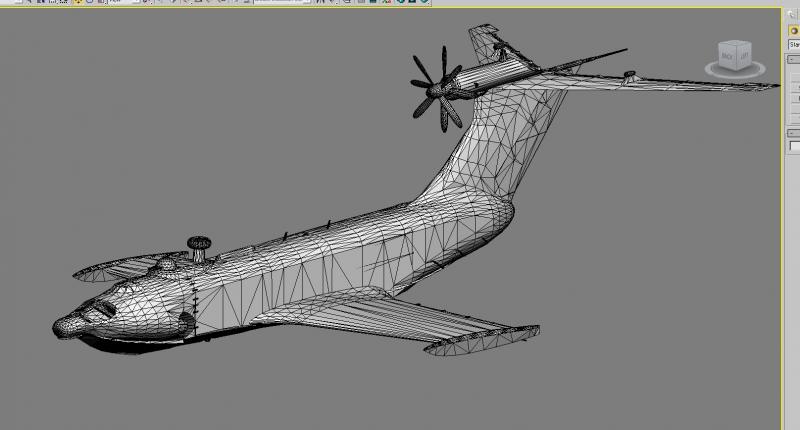Open the Create tab in command panel
800x430 pixels.
click(793, 14)
